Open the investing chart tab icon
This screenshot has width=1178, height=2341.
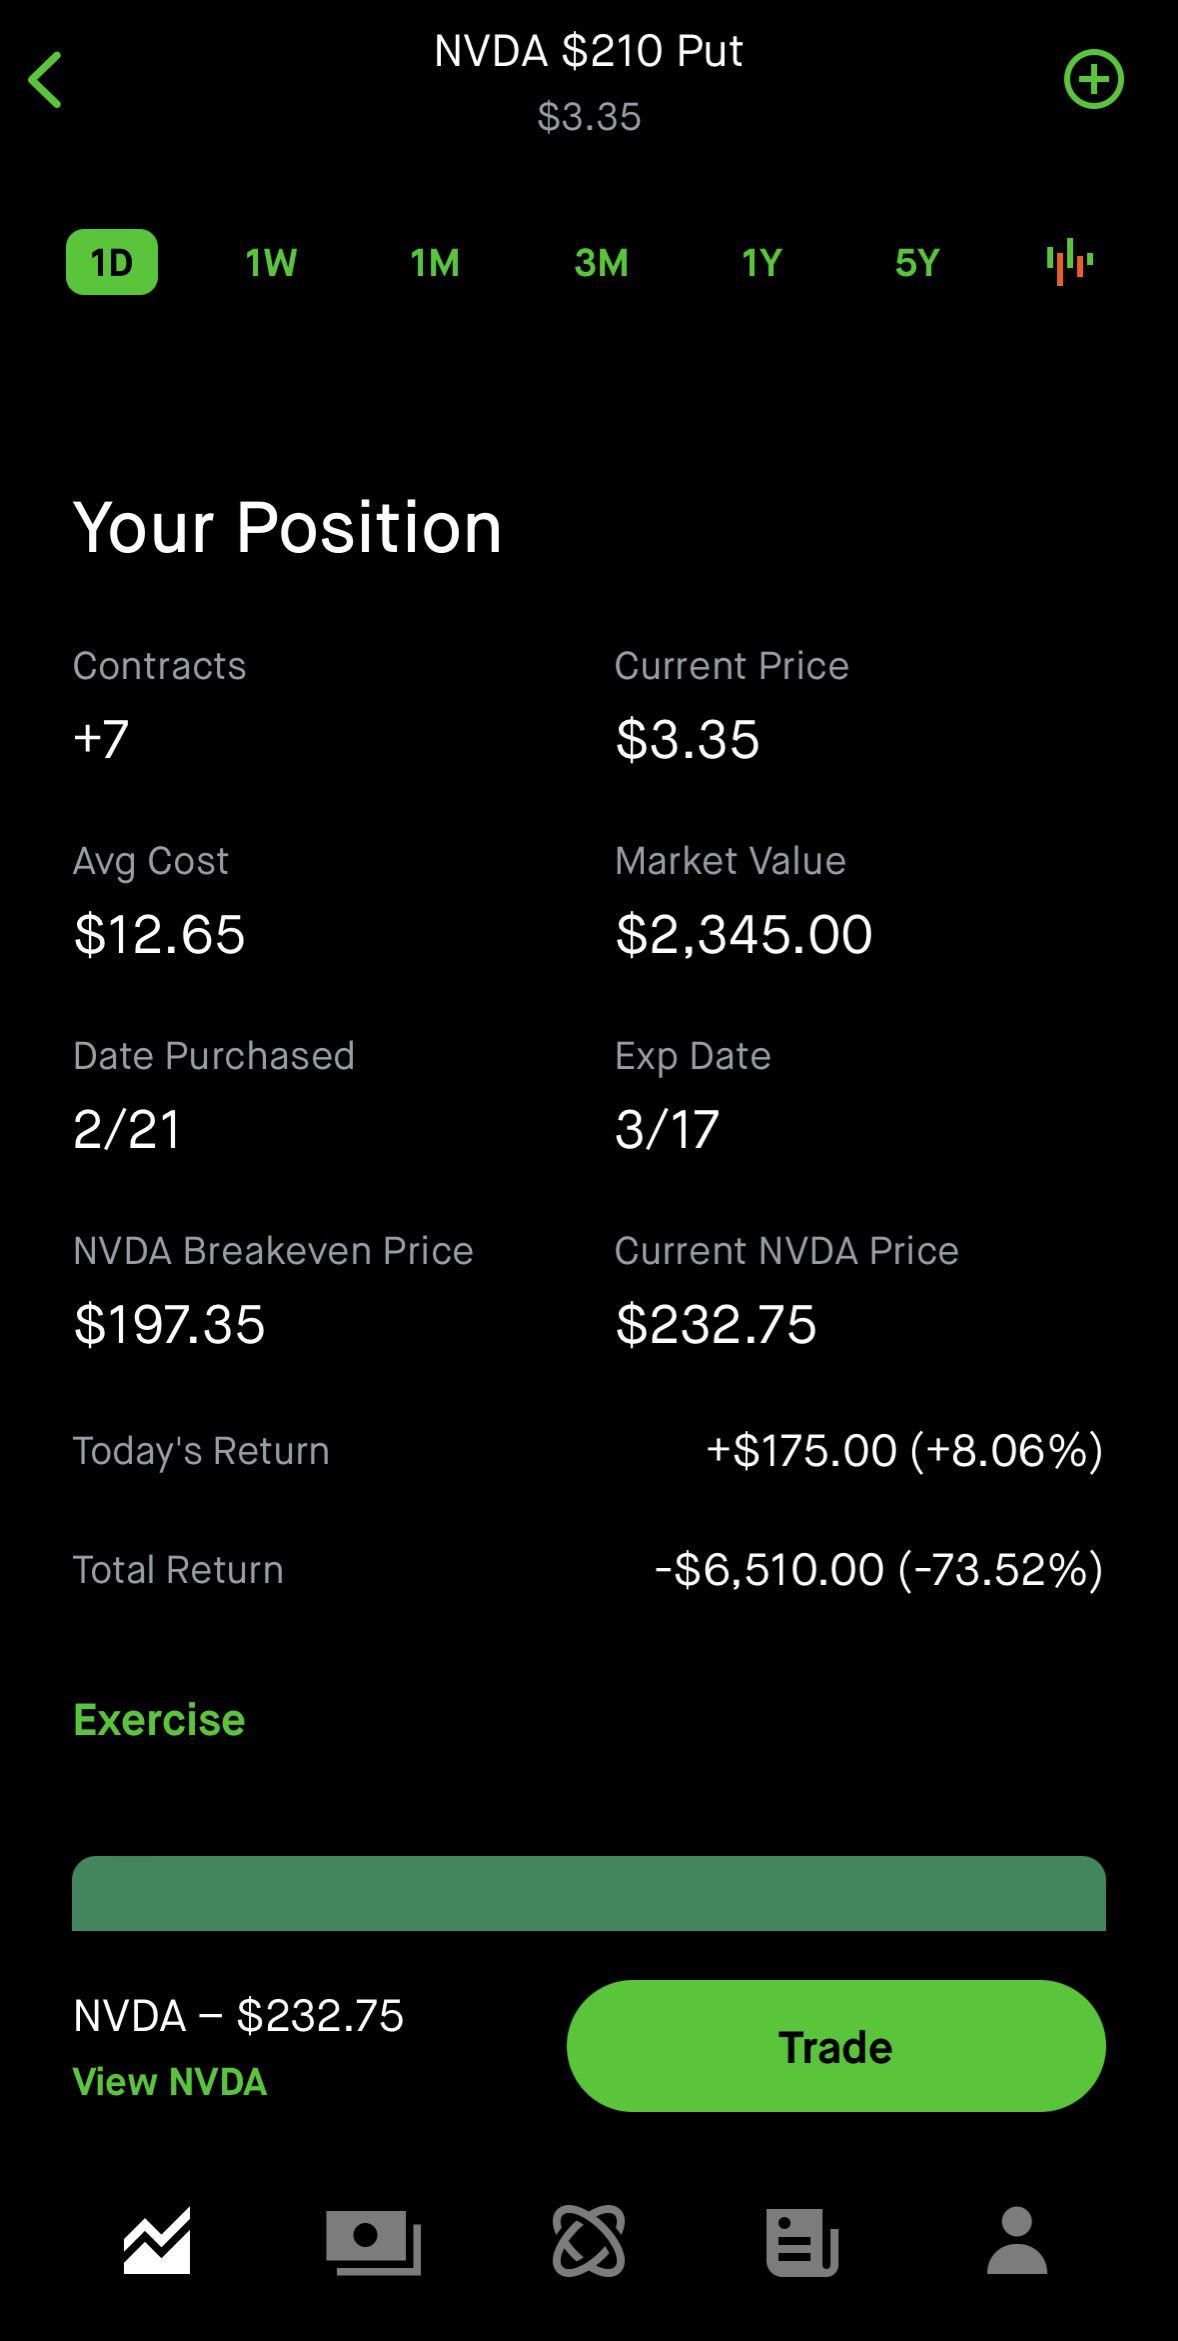157,2240
